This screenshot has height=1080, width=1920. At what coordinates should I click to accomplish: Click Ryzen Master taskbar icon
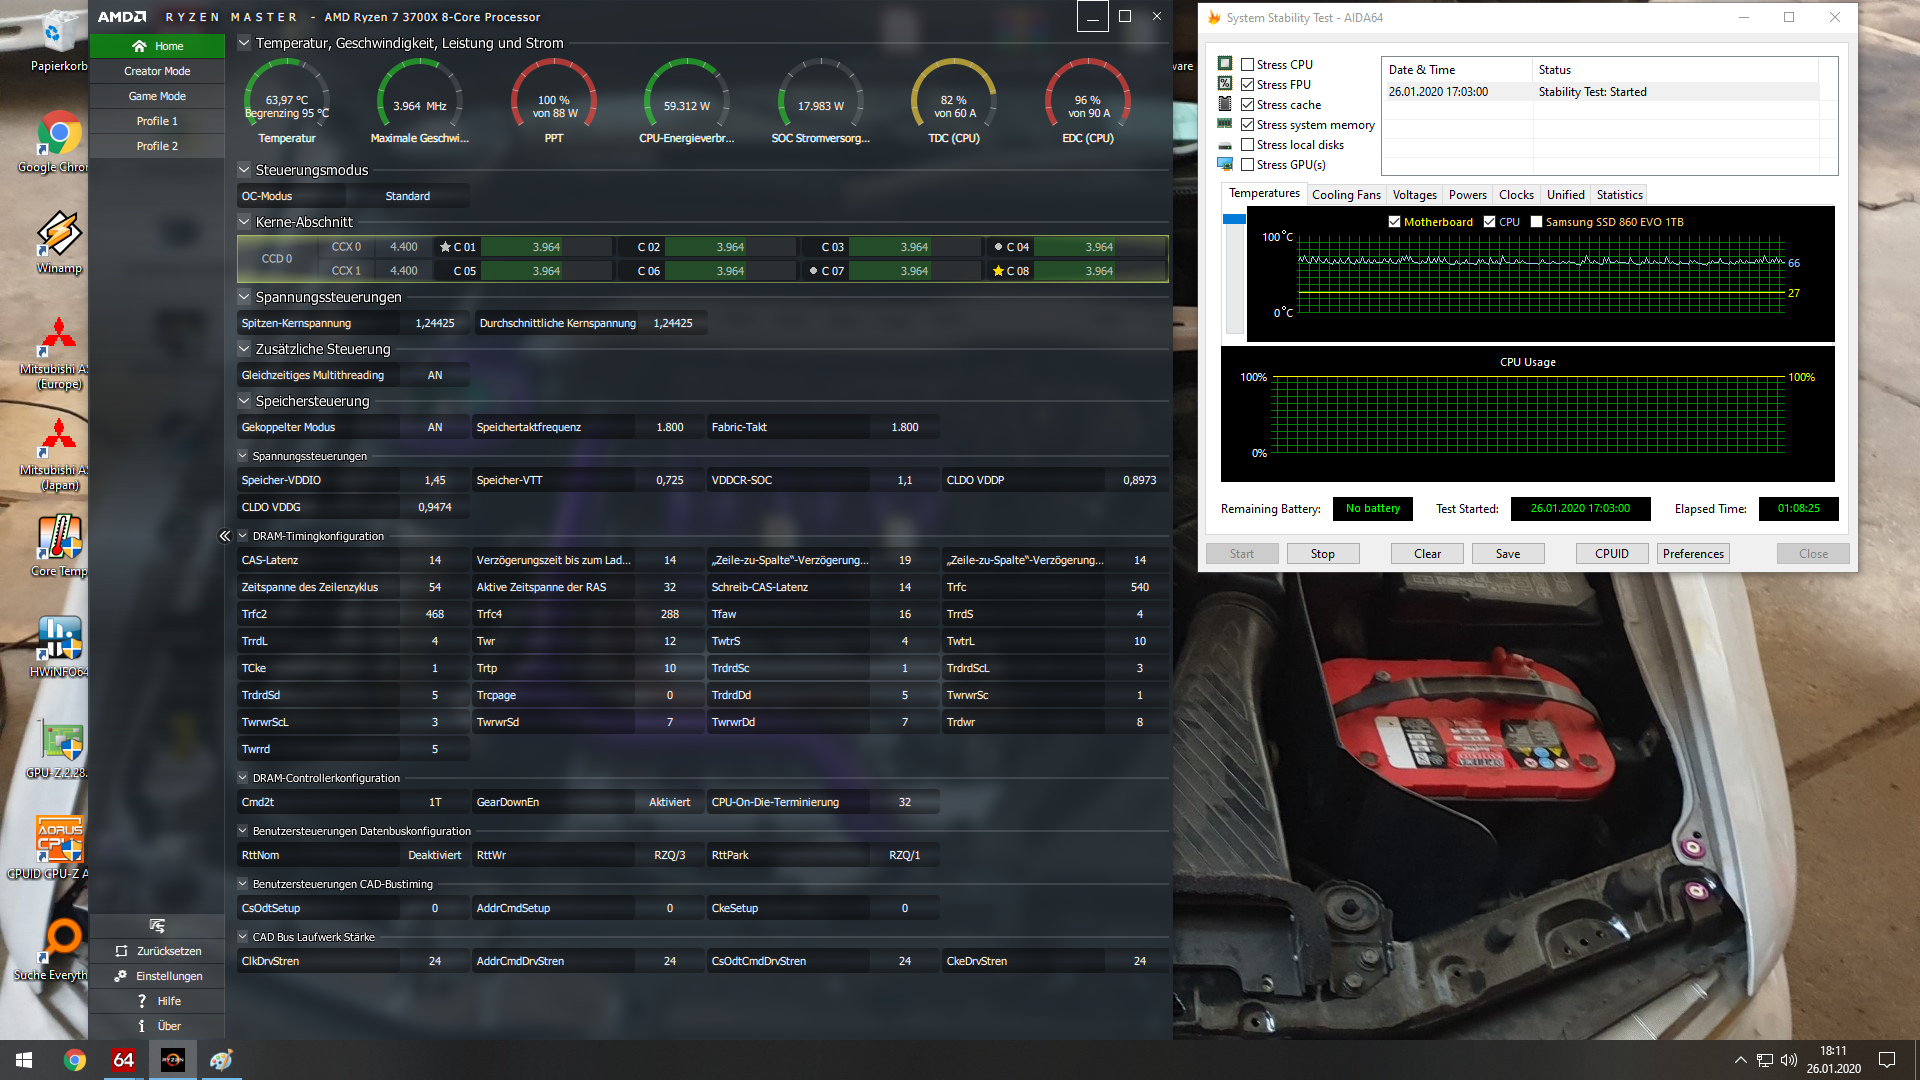[x=172, y=1060]
